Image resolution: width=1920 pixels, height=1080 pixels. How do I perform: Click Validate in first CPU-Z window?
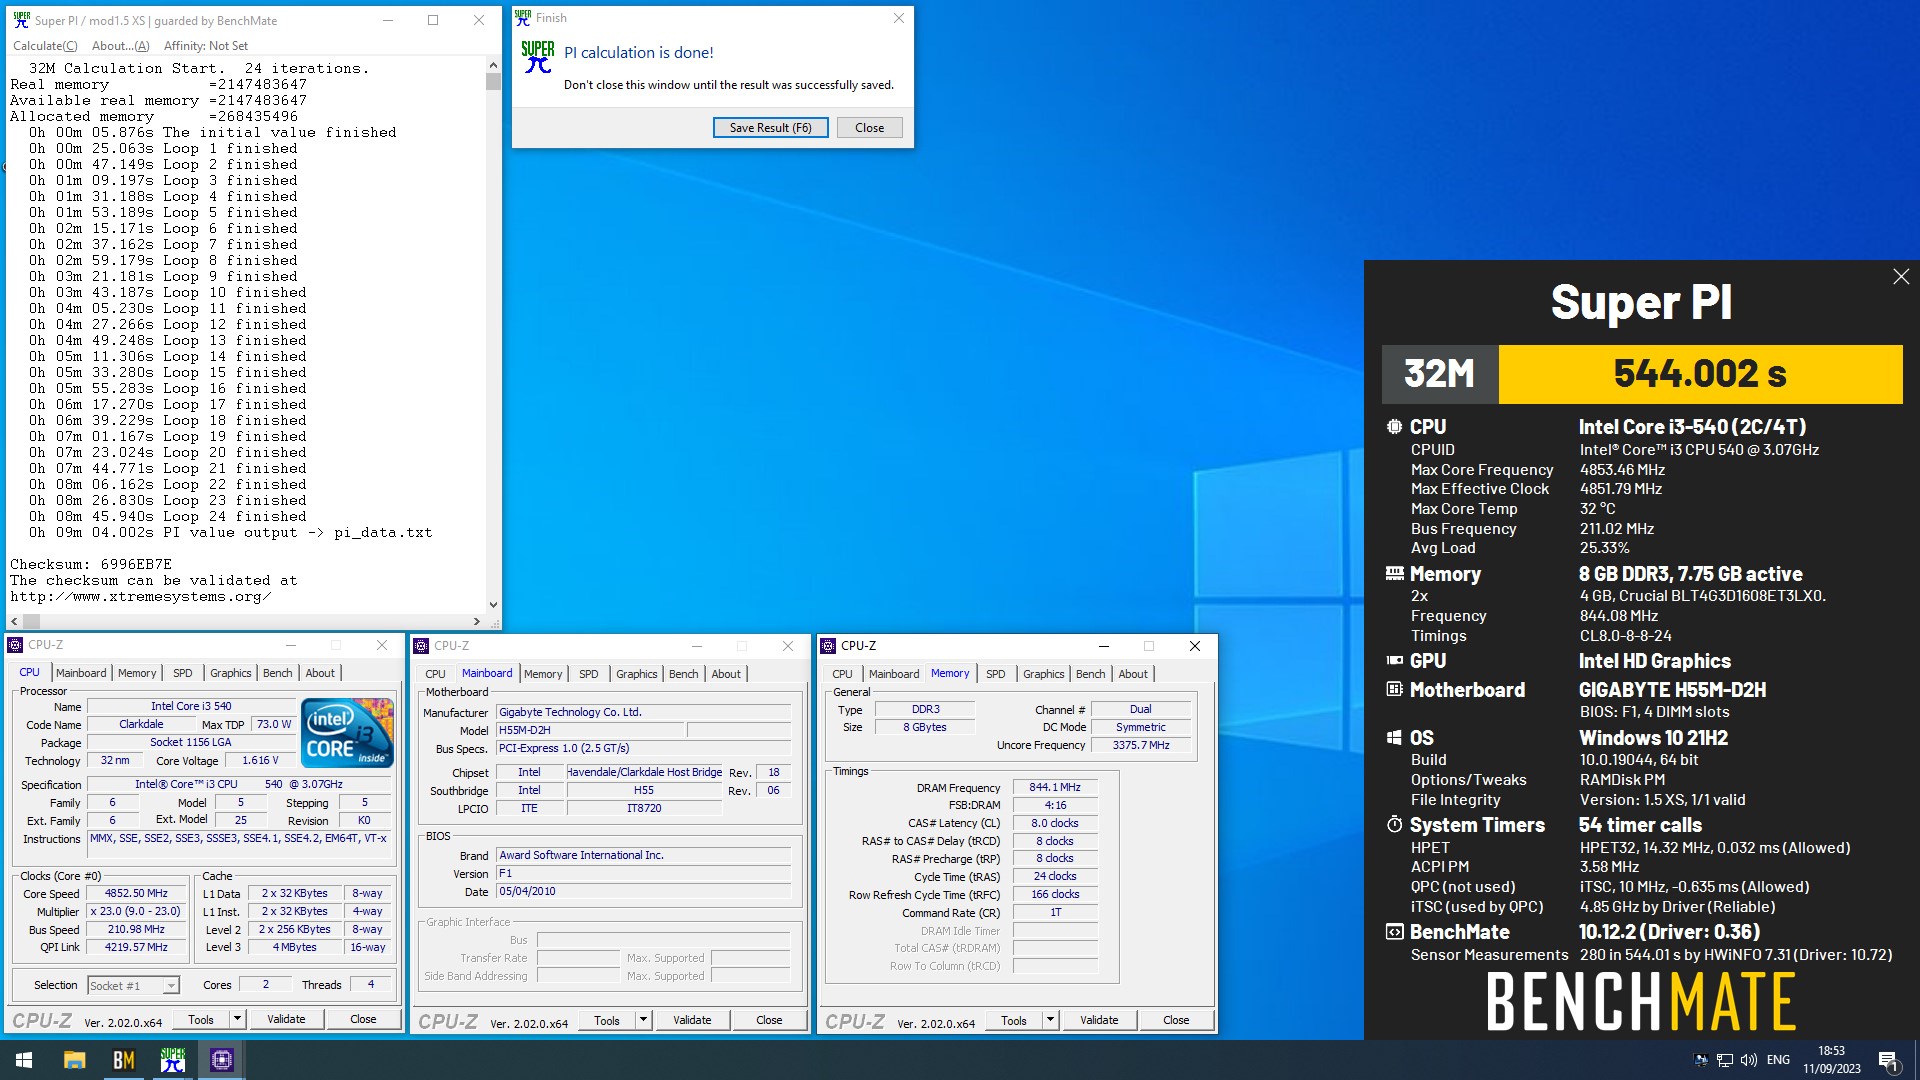pyautogui.click(x=286, y=1019)
